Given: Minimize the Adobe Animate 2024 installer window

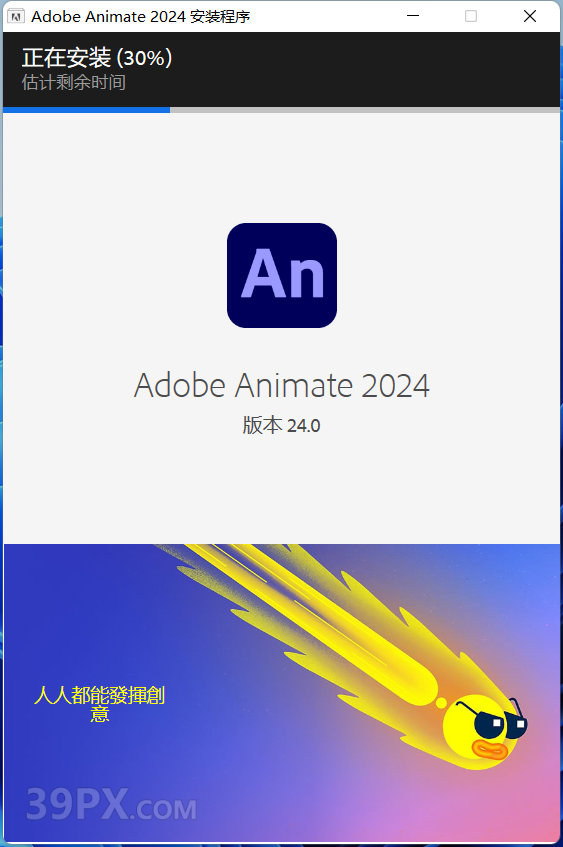Looking at the screenshot, I should coord(413,16).
